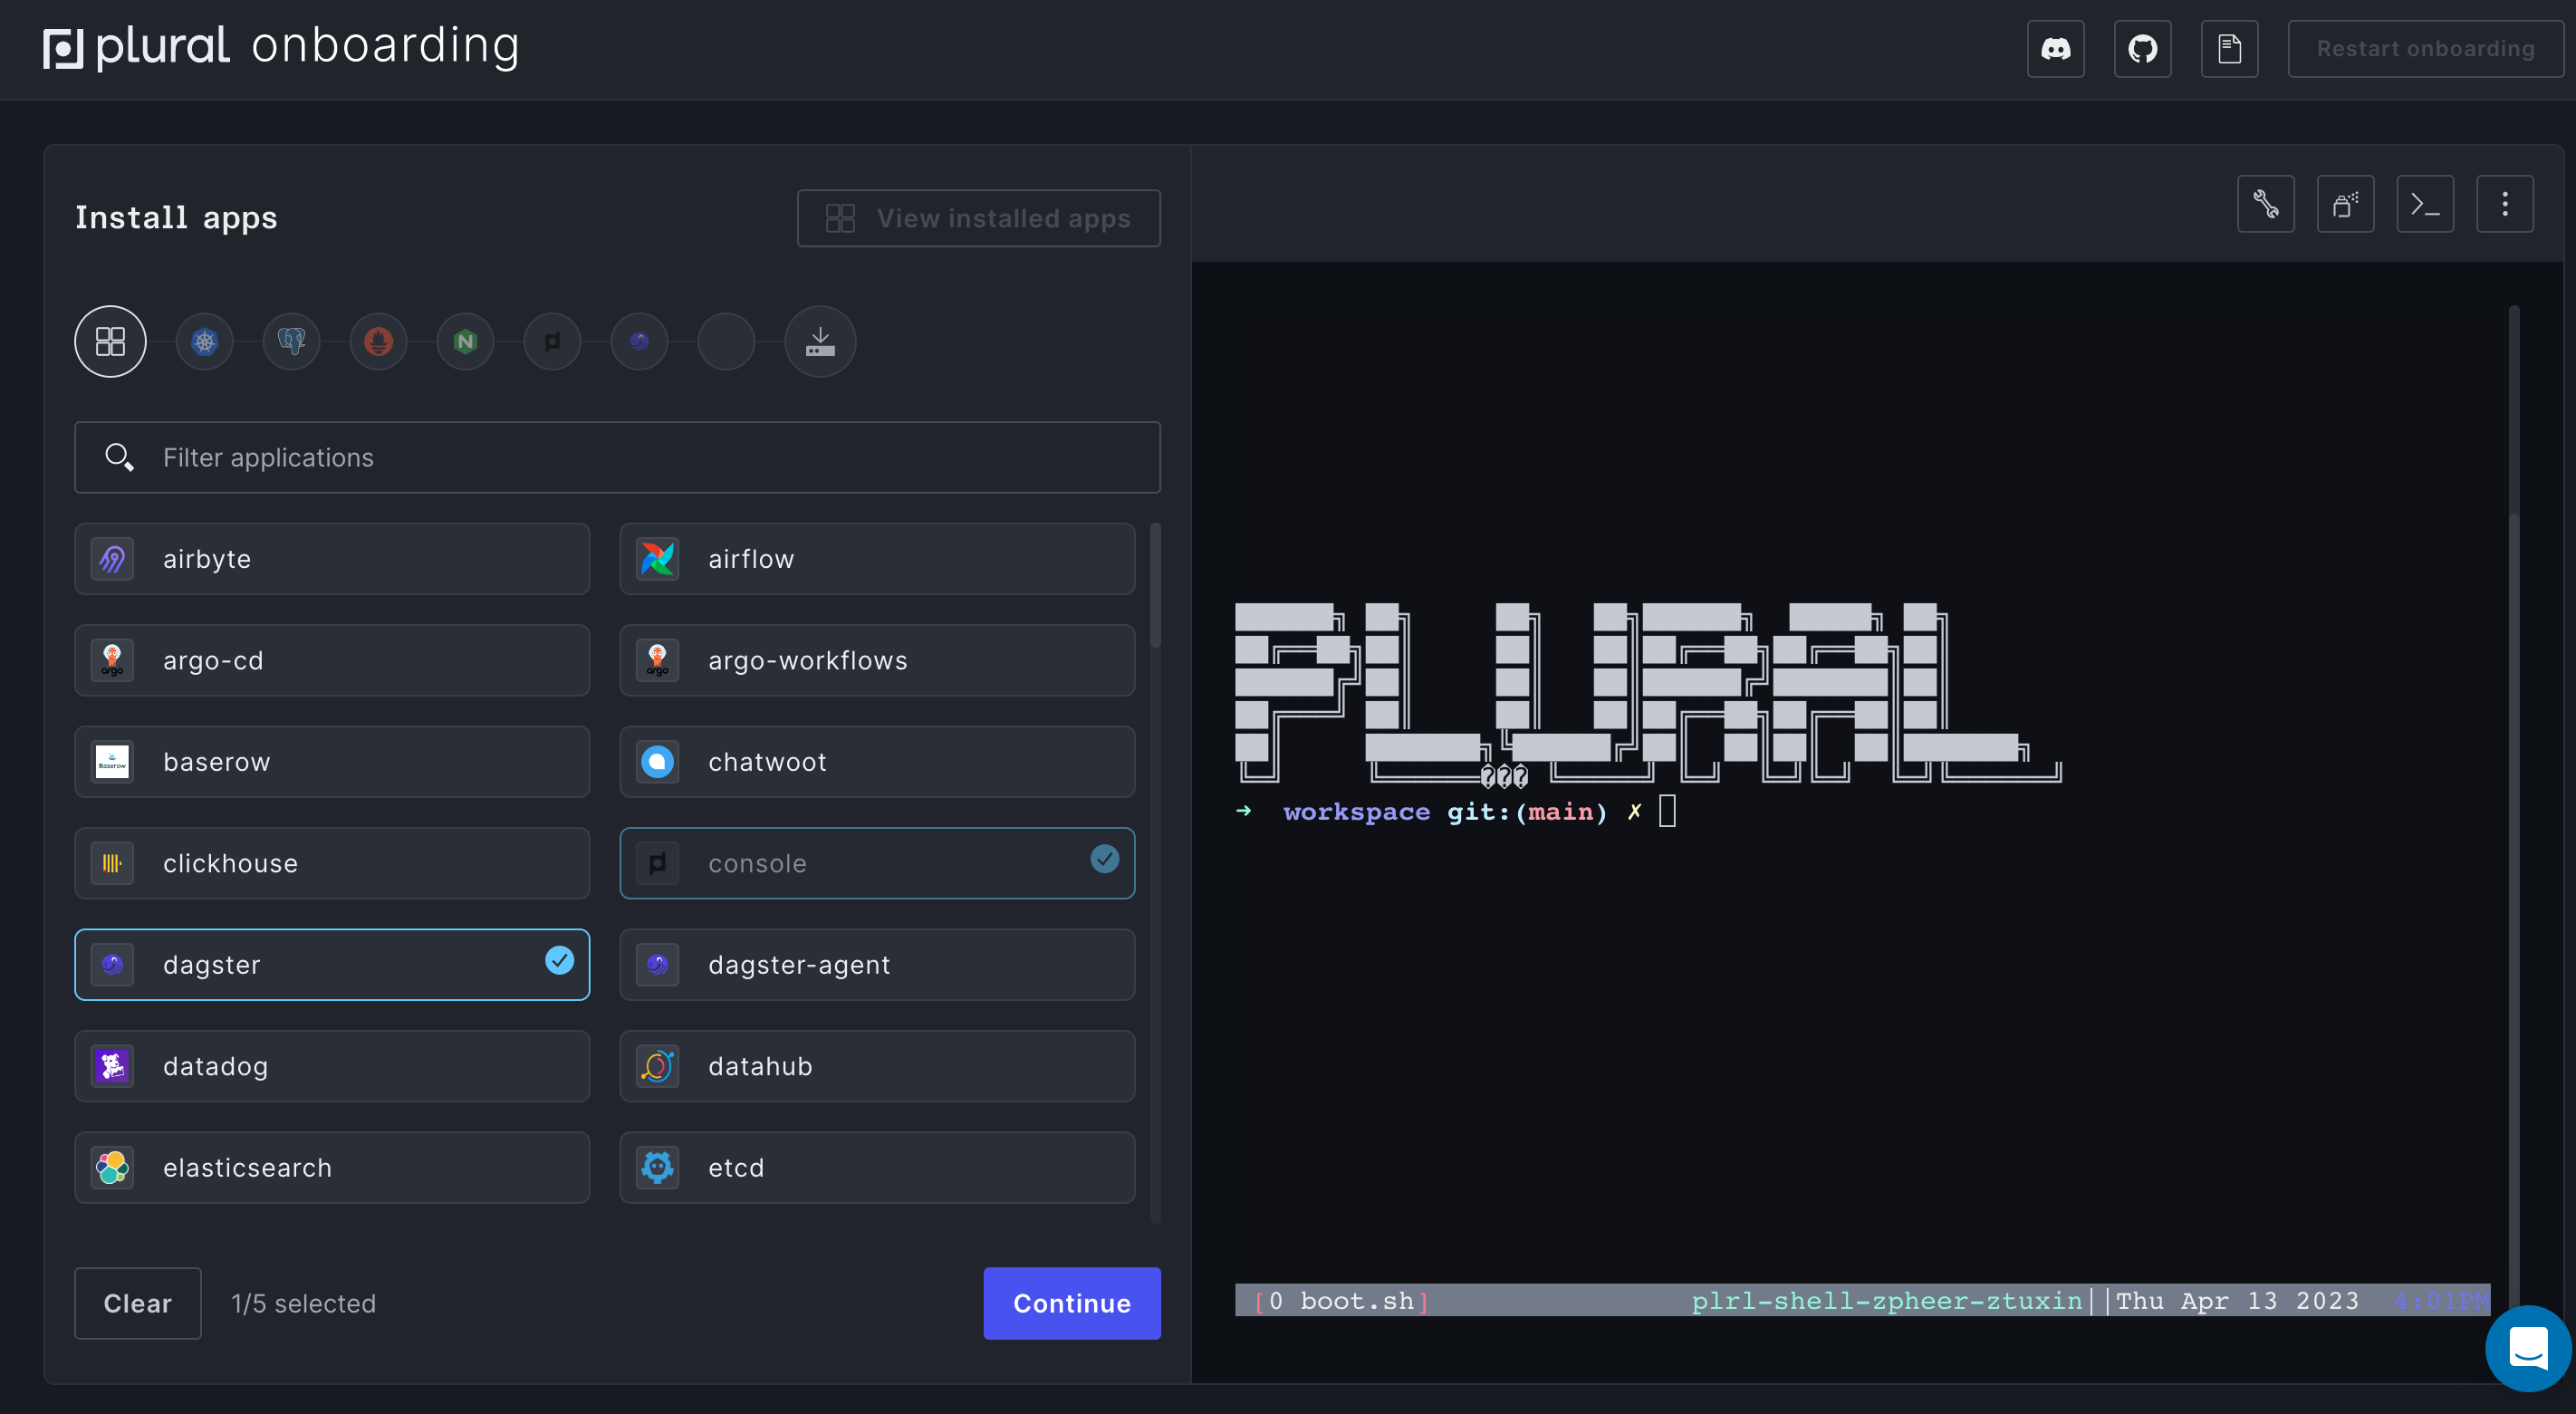Select the dagster step icon in stepper
The image size is (2576, 1414).
[639, 342]
